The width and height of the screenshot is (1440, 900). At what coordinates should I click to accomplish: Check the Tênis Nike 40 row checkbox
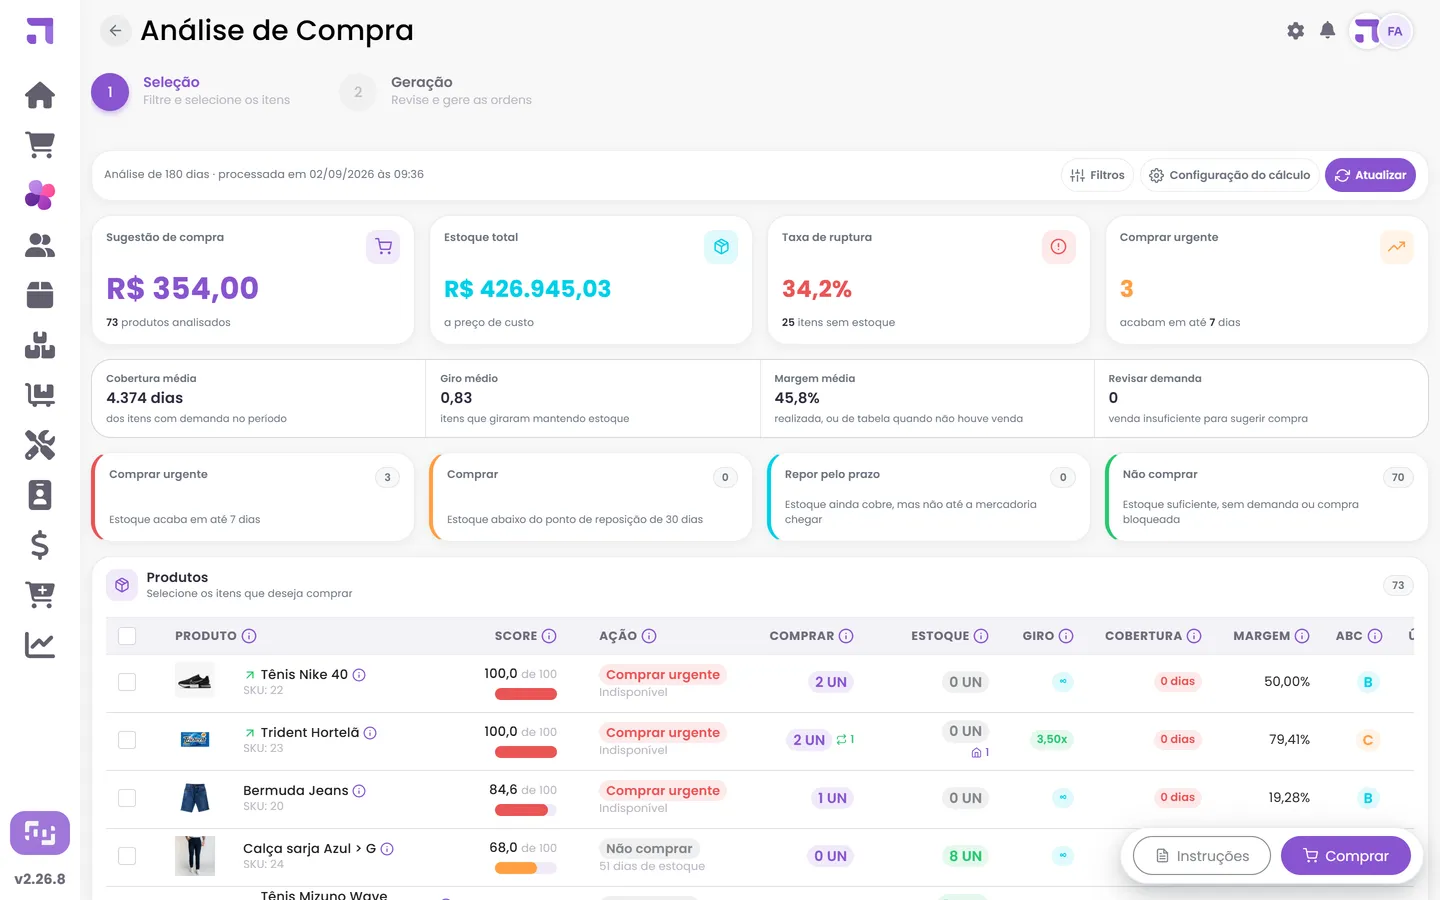127,682
